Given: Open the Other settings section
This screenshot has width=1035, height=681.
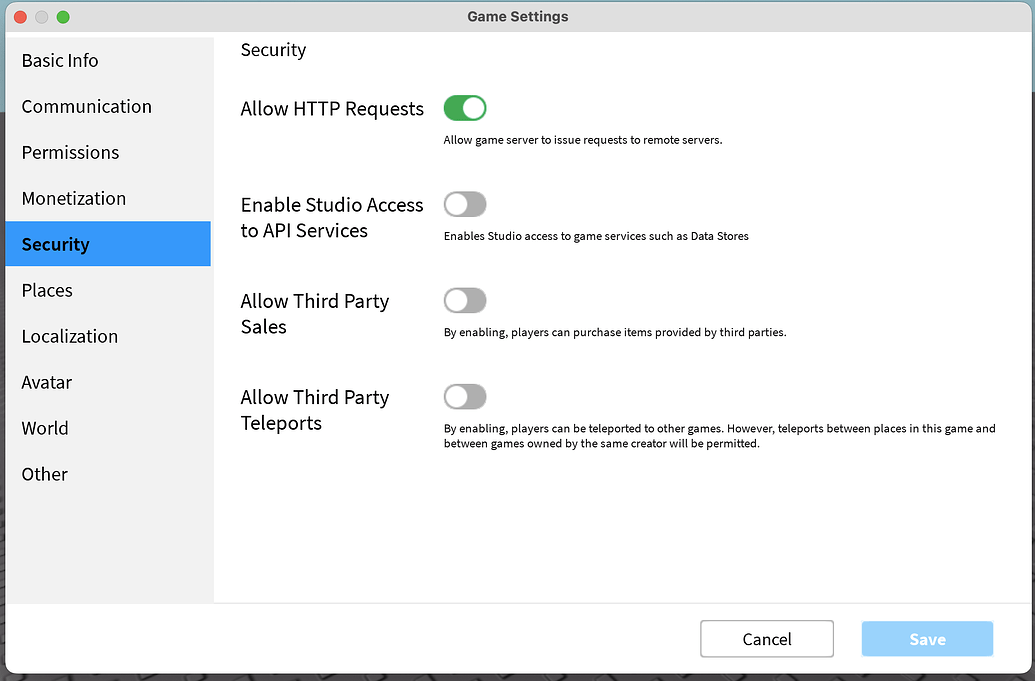Looking at the screenshot, I should click(x=44, y=474).
